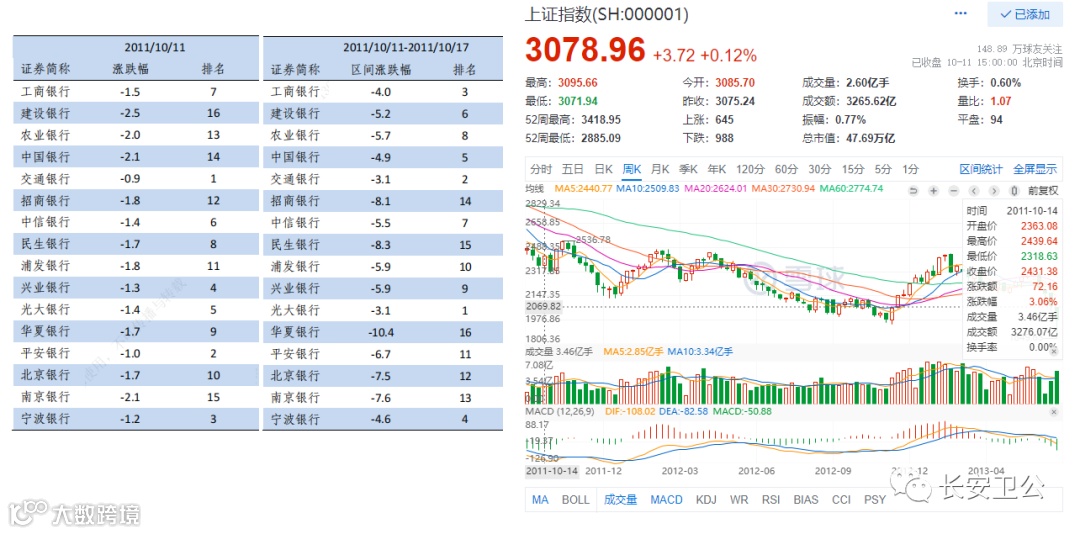Viewport: 1080px width, 534px height.
Task: Click 工商银行 in the 2011/10/11 table
Action: tap(45, 92)
